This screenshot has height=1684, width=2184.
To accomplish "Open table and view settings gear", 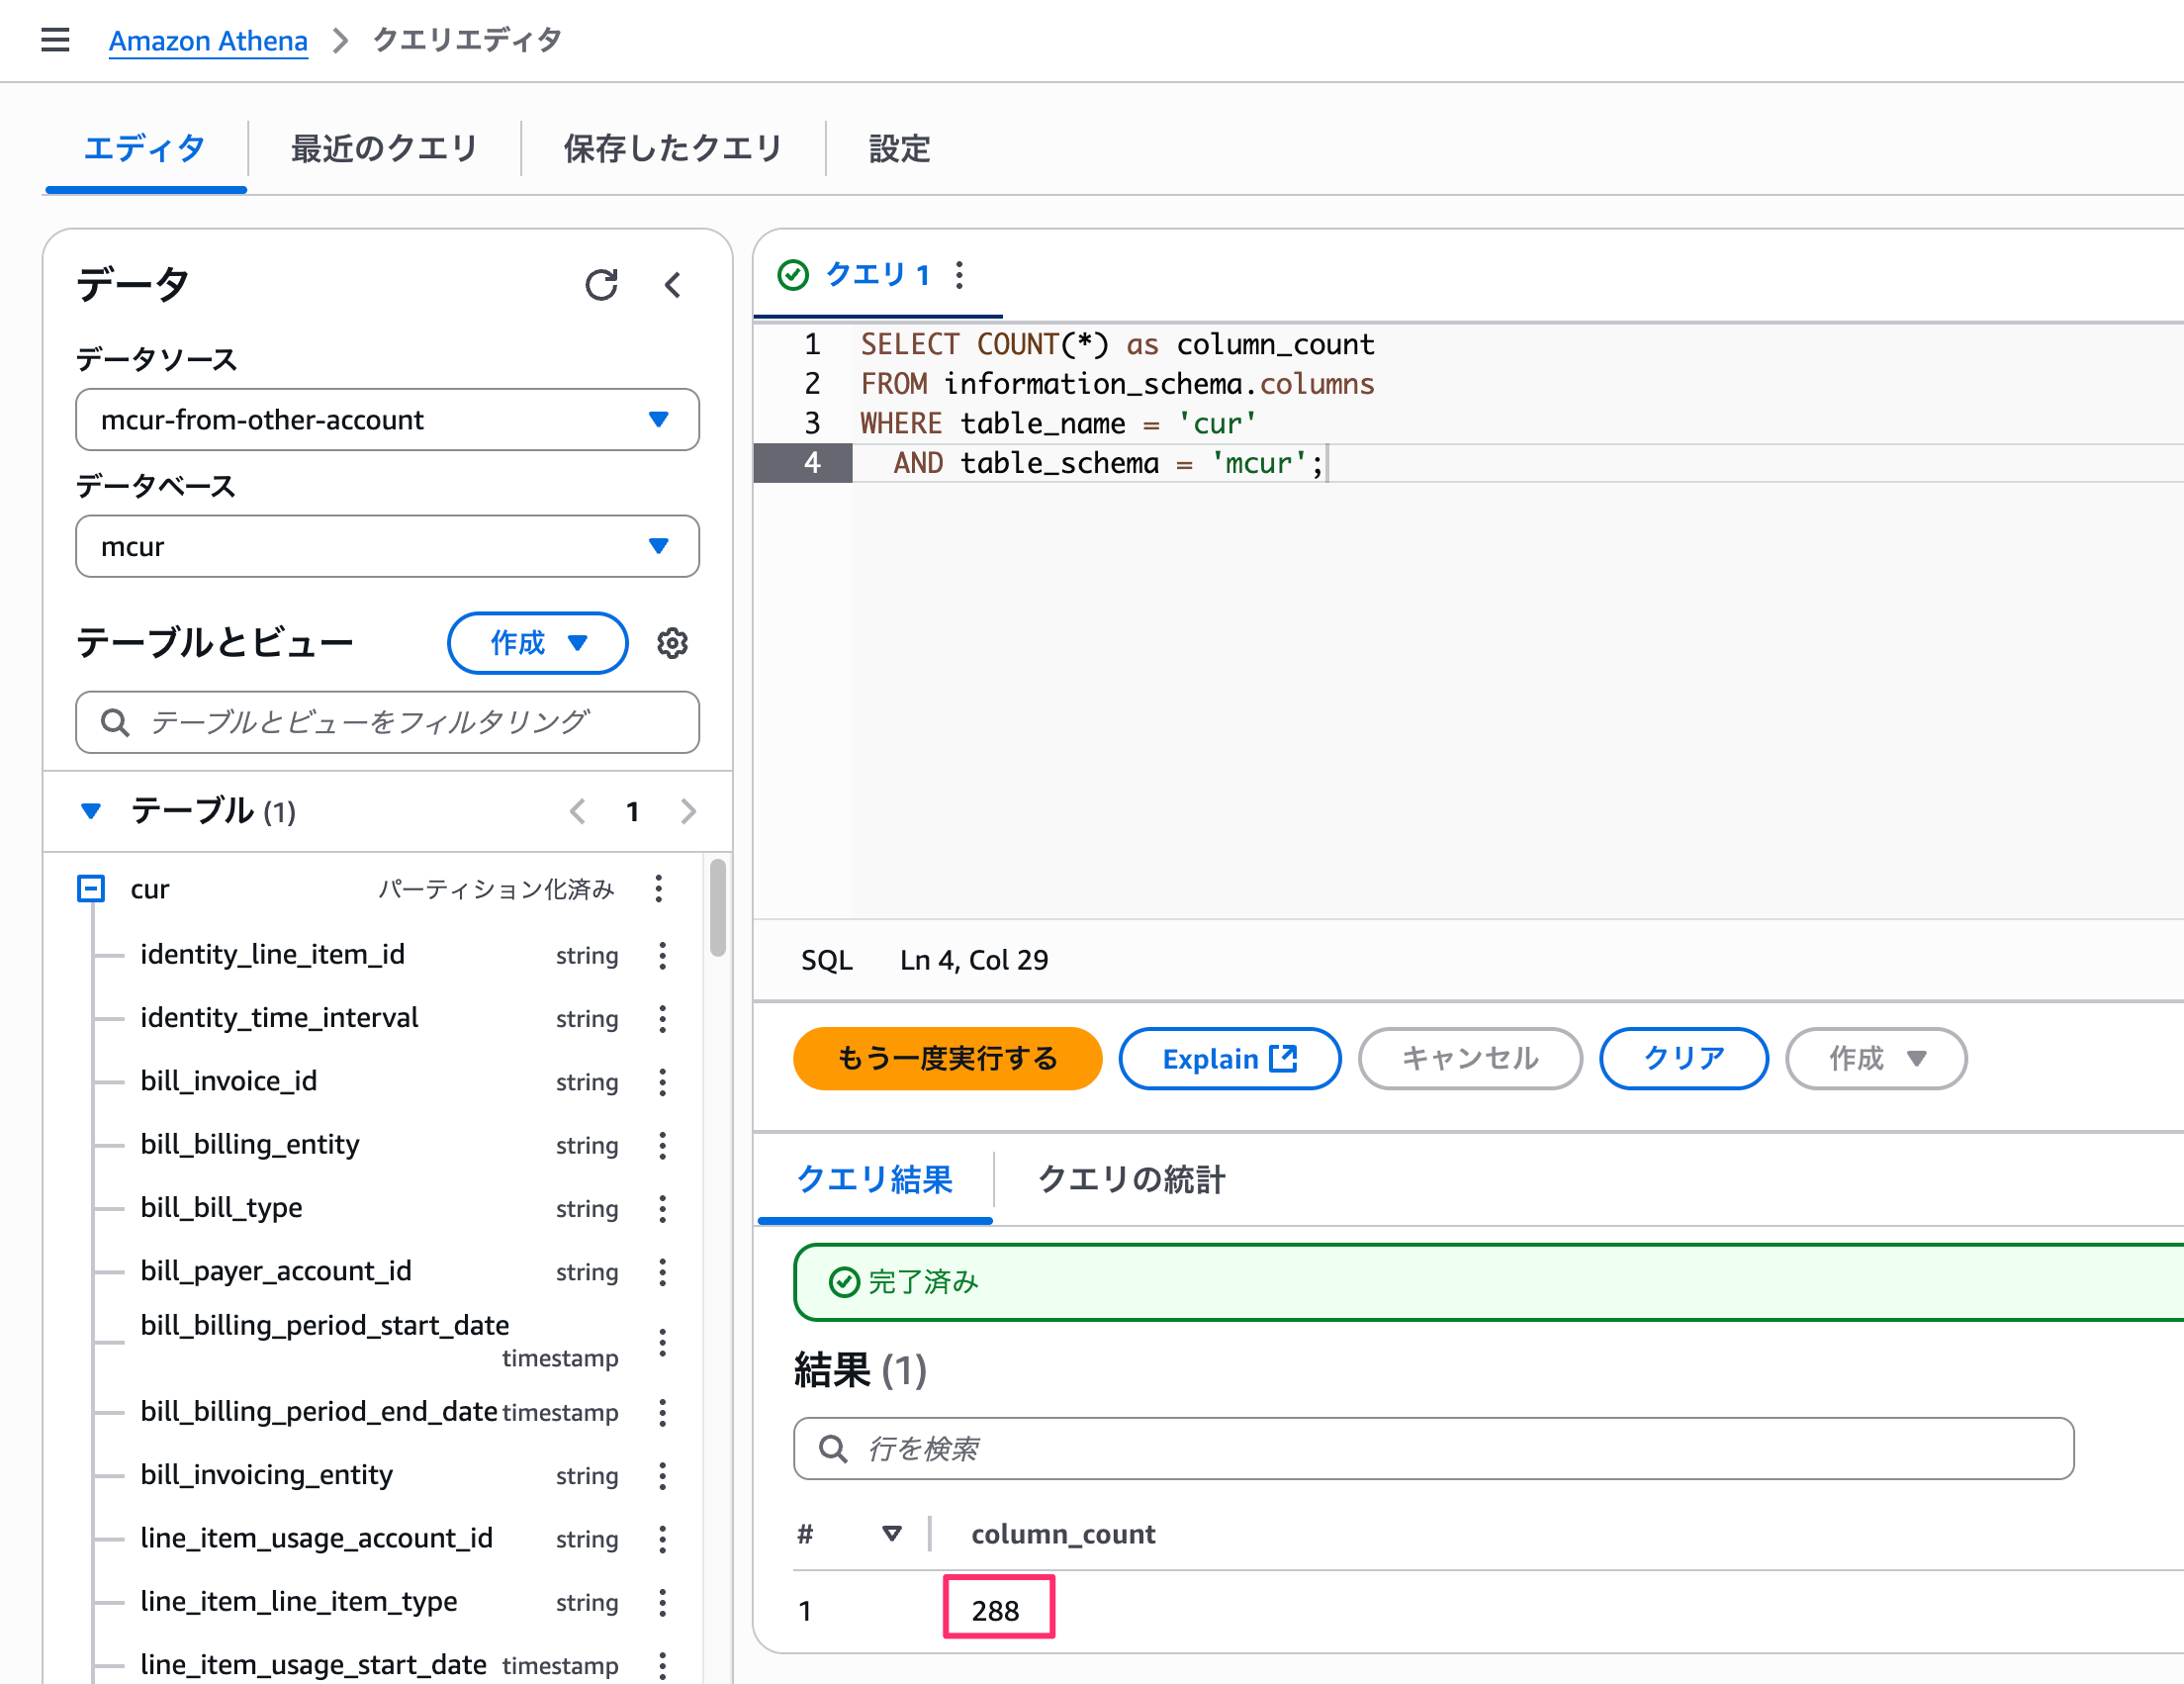I will click(672, 643).
